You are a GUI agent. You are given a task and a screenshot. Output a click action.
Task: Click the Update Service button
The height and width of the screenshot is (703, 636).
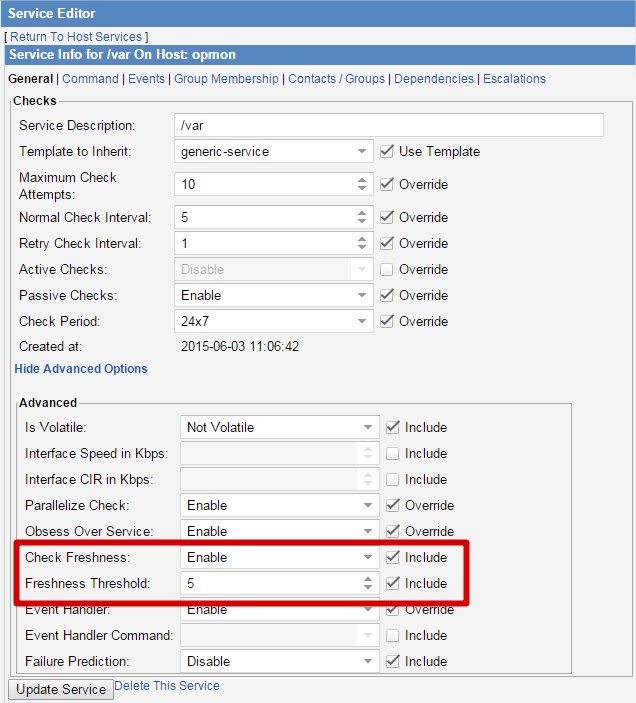pos(61,690)
